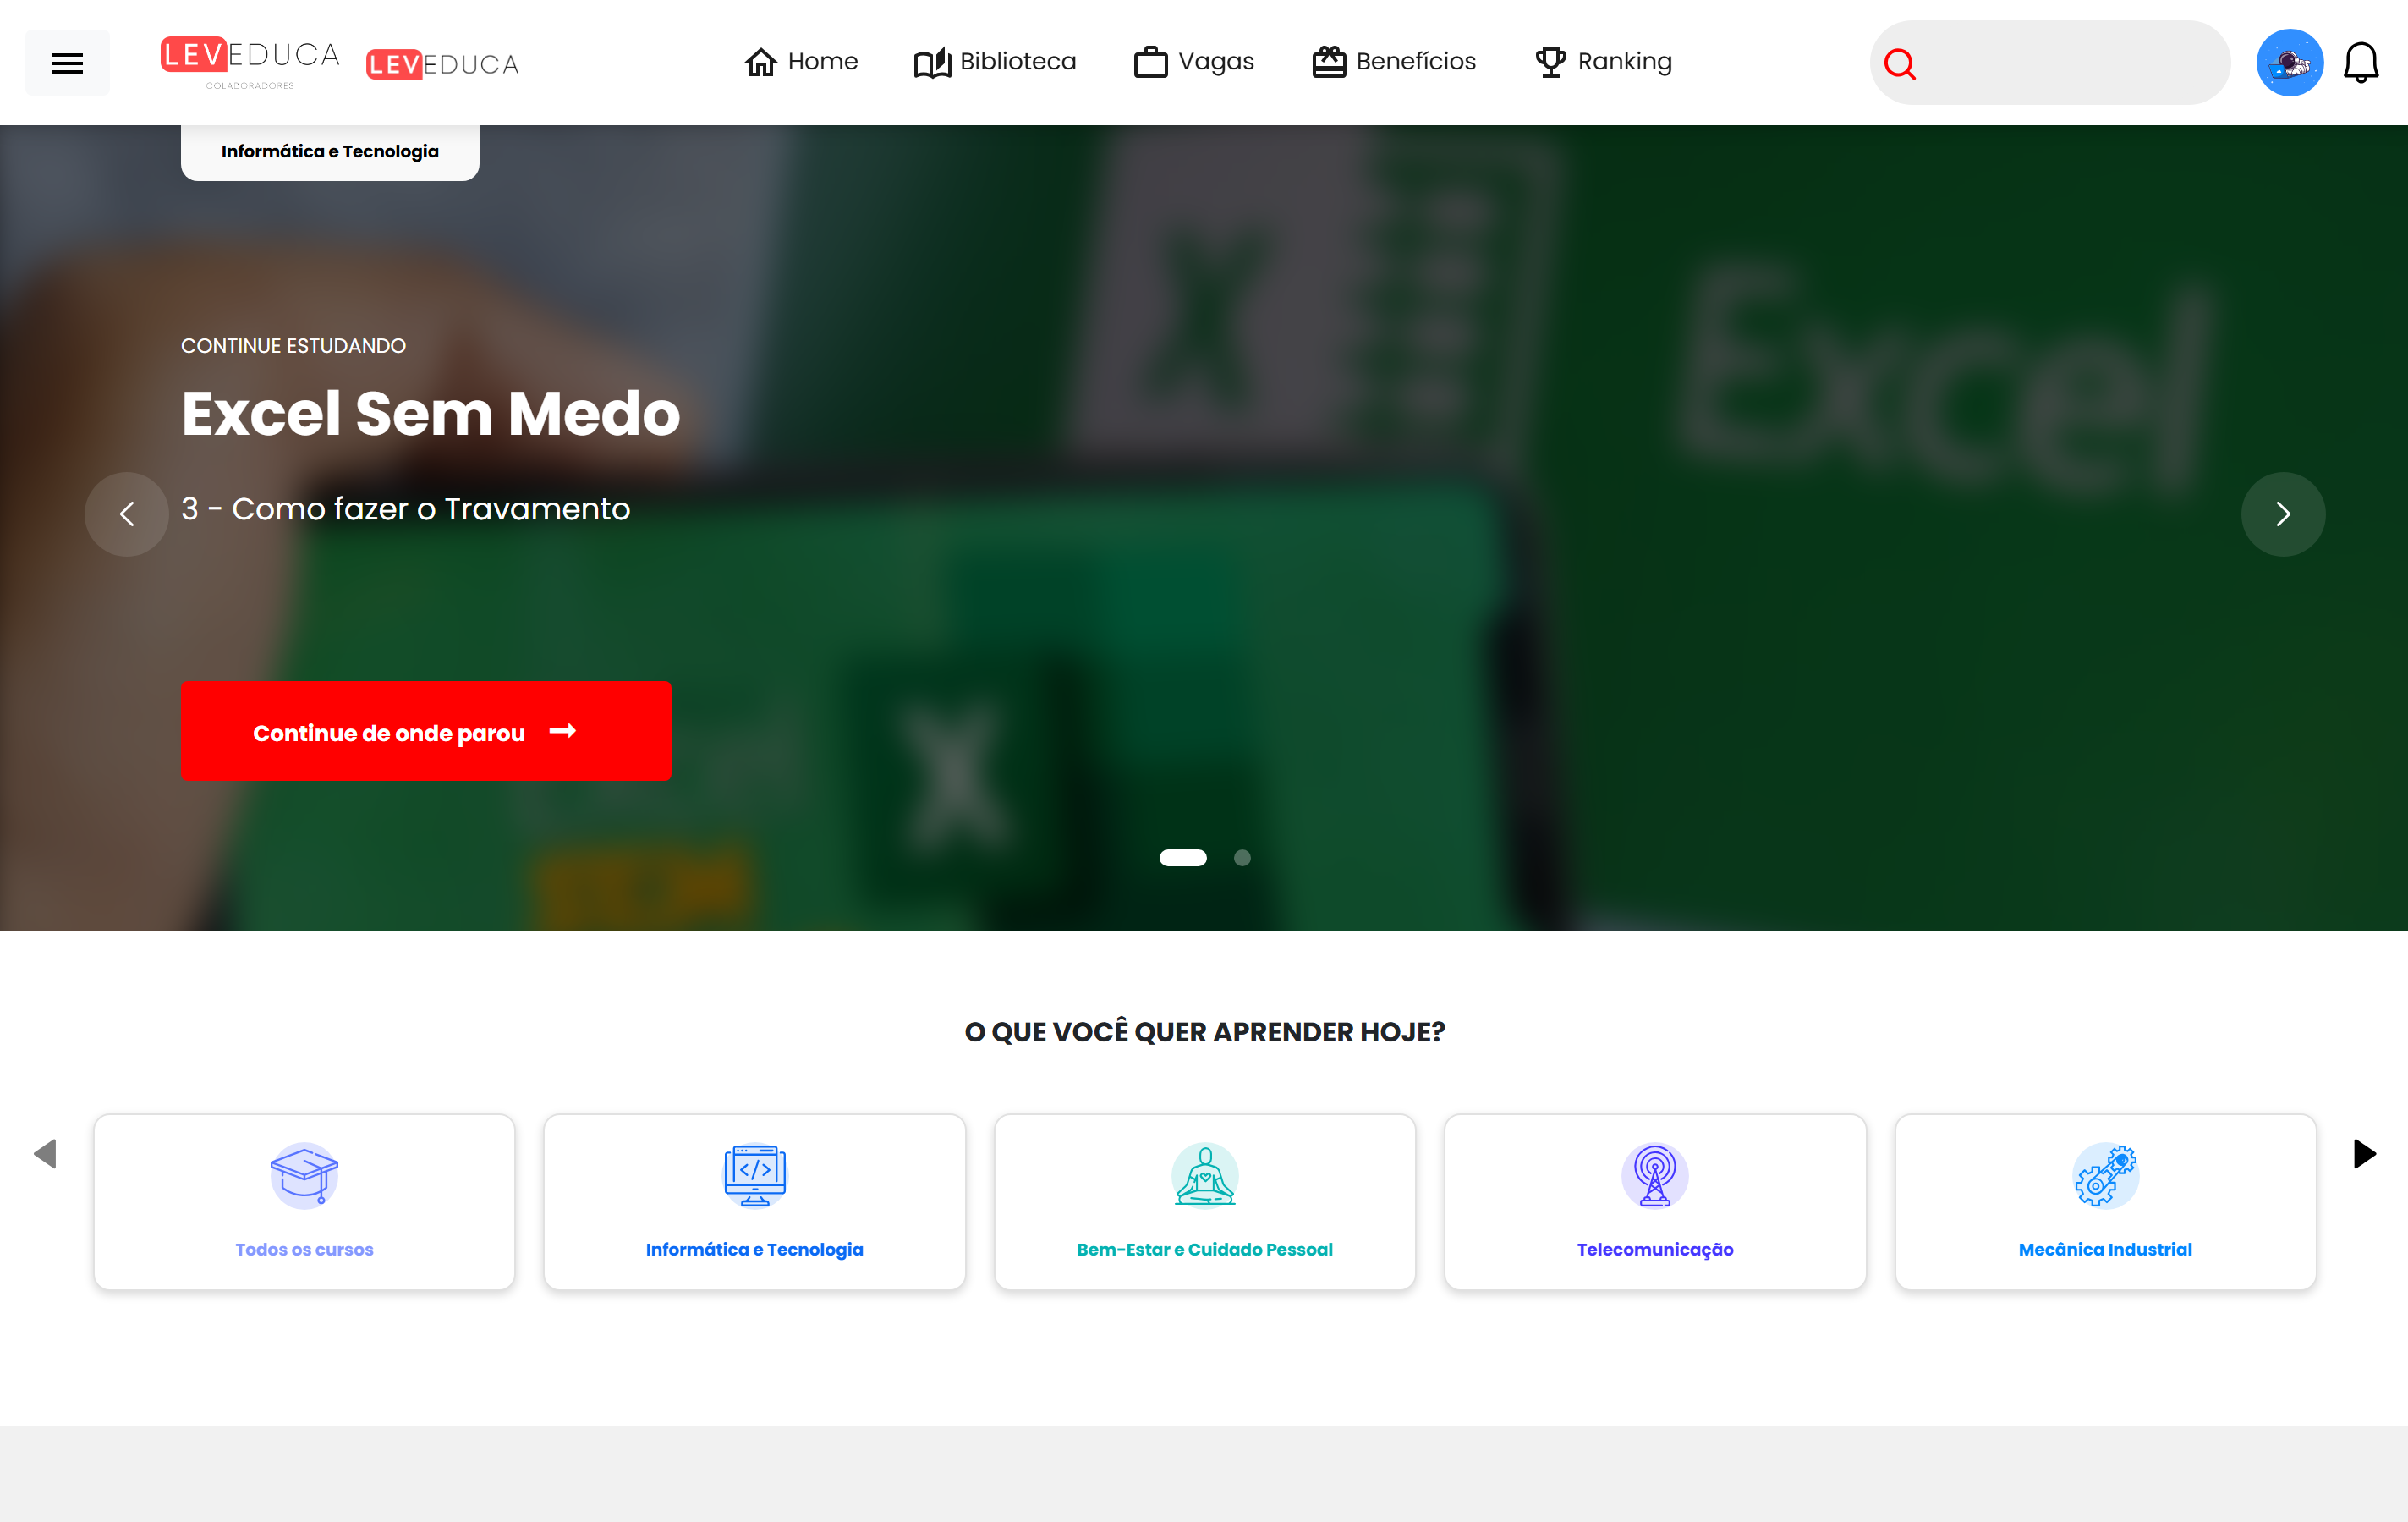This screenshot has width=2408, height=1522.
Task: Click the Informática e Tecnologia banner tag
Action: pyautogui.click(x=330, y=152)
